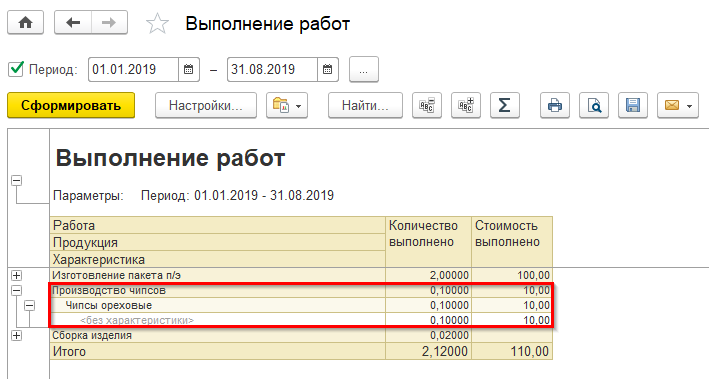
Task: Click the yellow Сформировать button
Action: (x=71, y=105)
